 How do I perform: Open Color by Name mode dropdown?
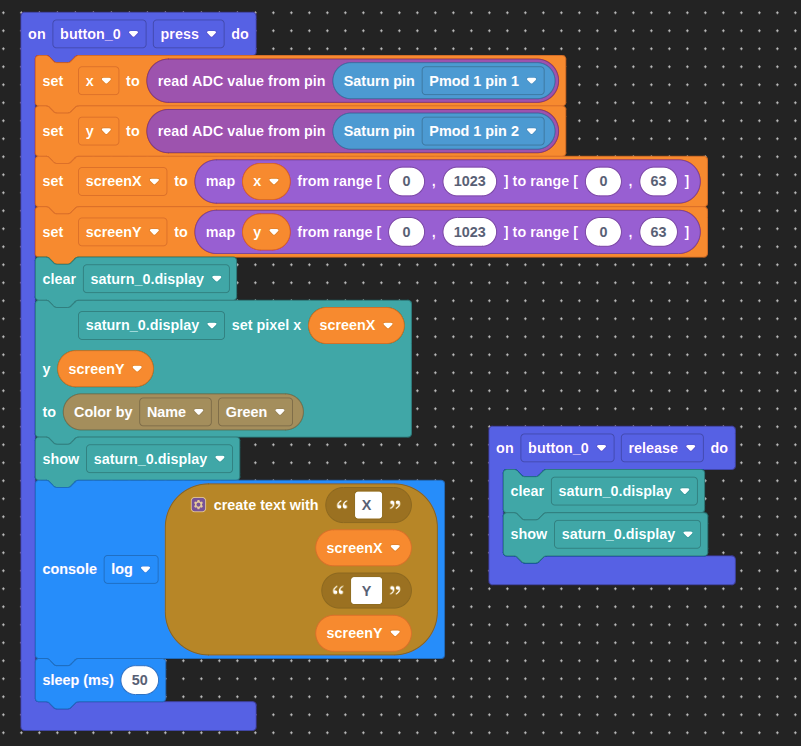[175, 412]
